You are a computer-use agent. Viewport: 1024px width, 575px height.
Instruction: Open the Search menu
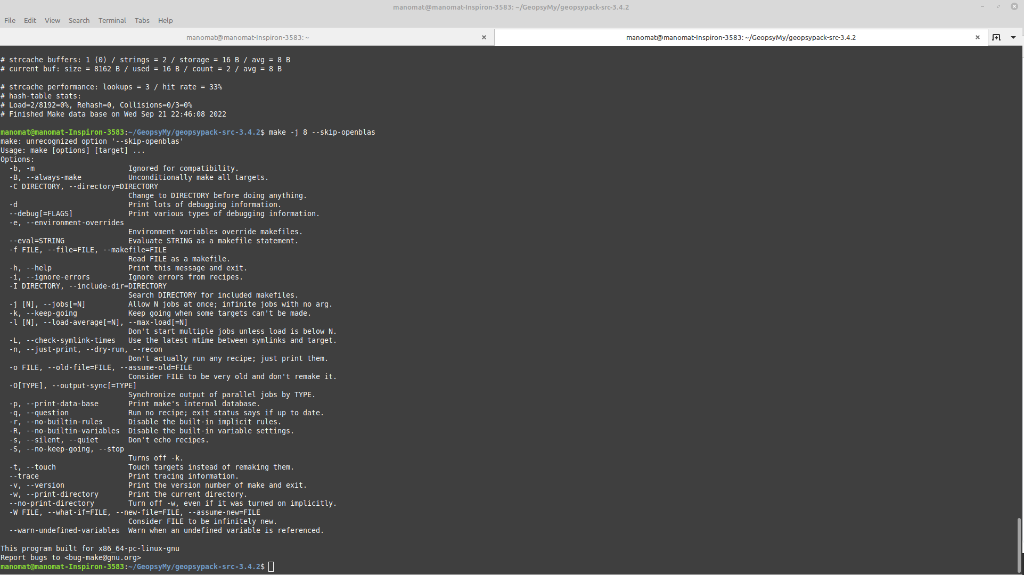click(x=79, y=20)
